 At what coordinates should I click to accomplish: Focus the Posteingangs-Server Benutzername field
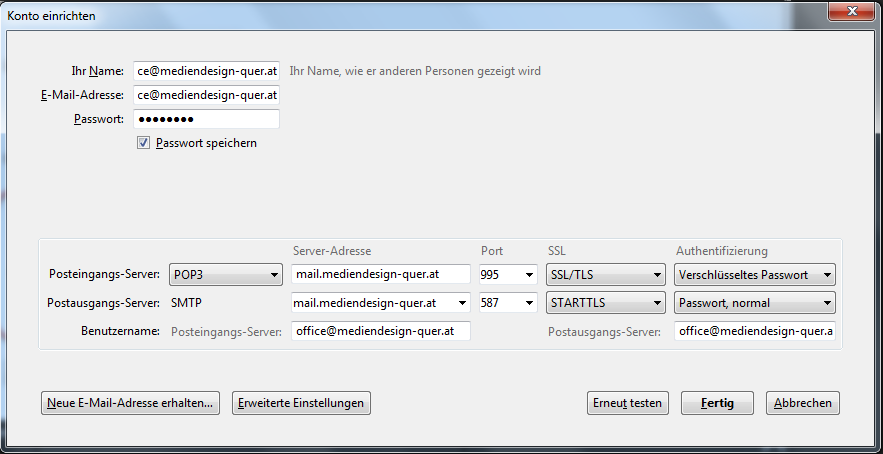pos(381,331)
